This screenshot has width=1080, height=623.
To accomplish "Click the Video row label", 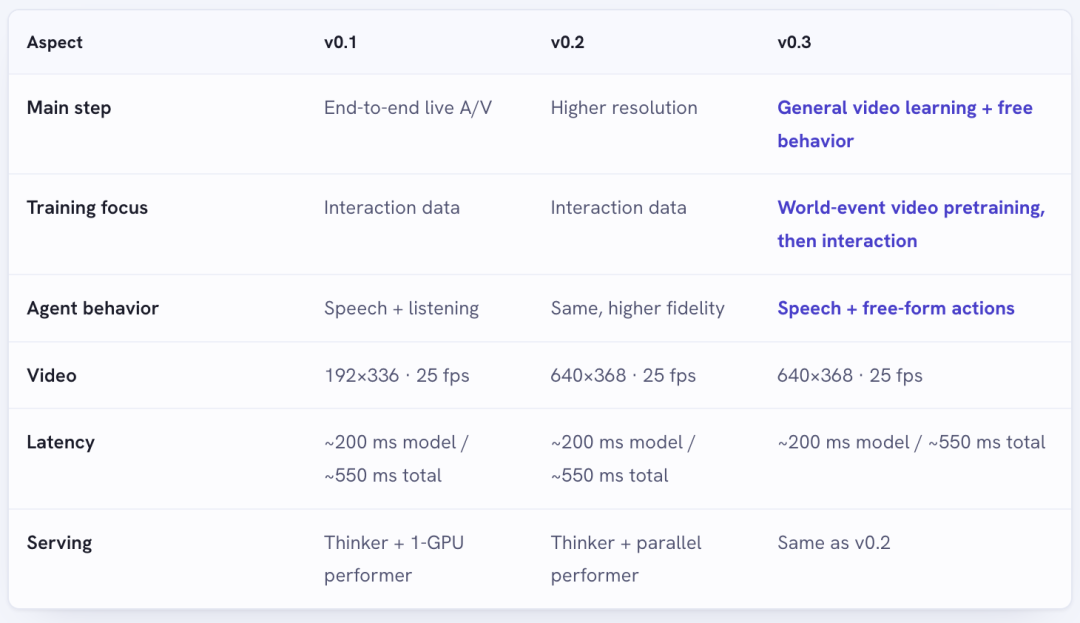I will click(x=52, y=375).
